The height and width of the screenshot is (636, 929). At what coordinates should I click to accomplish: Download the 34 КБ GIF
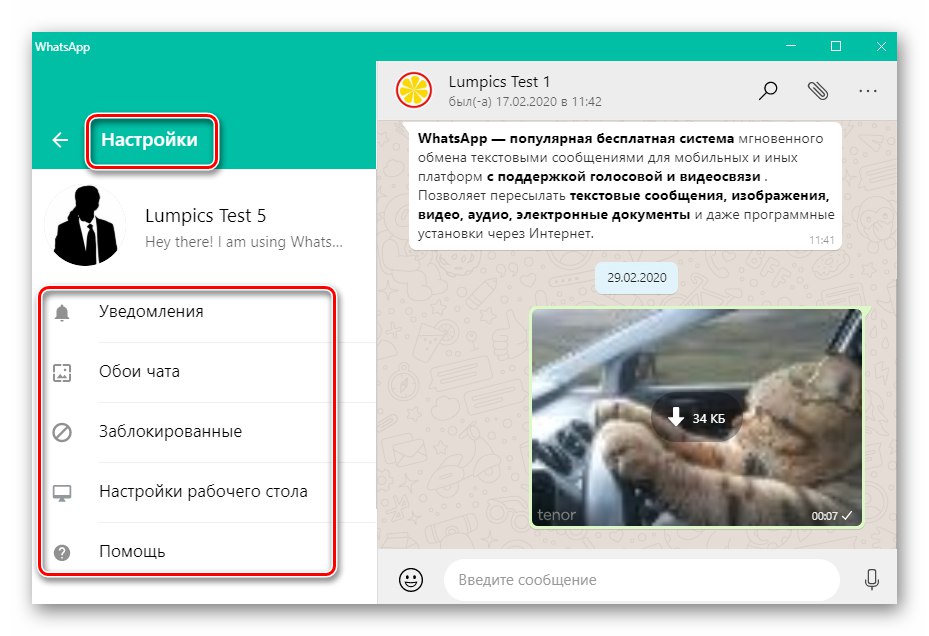[697, 417]
